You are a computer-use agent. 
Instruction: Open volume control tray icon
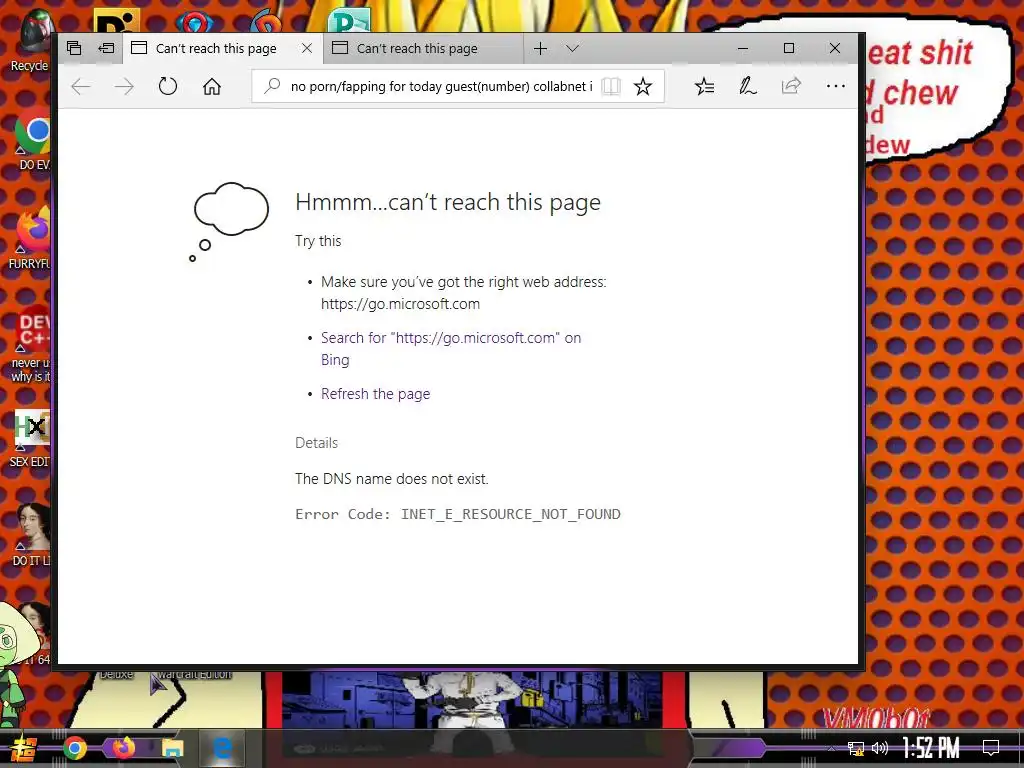(880, 748)
